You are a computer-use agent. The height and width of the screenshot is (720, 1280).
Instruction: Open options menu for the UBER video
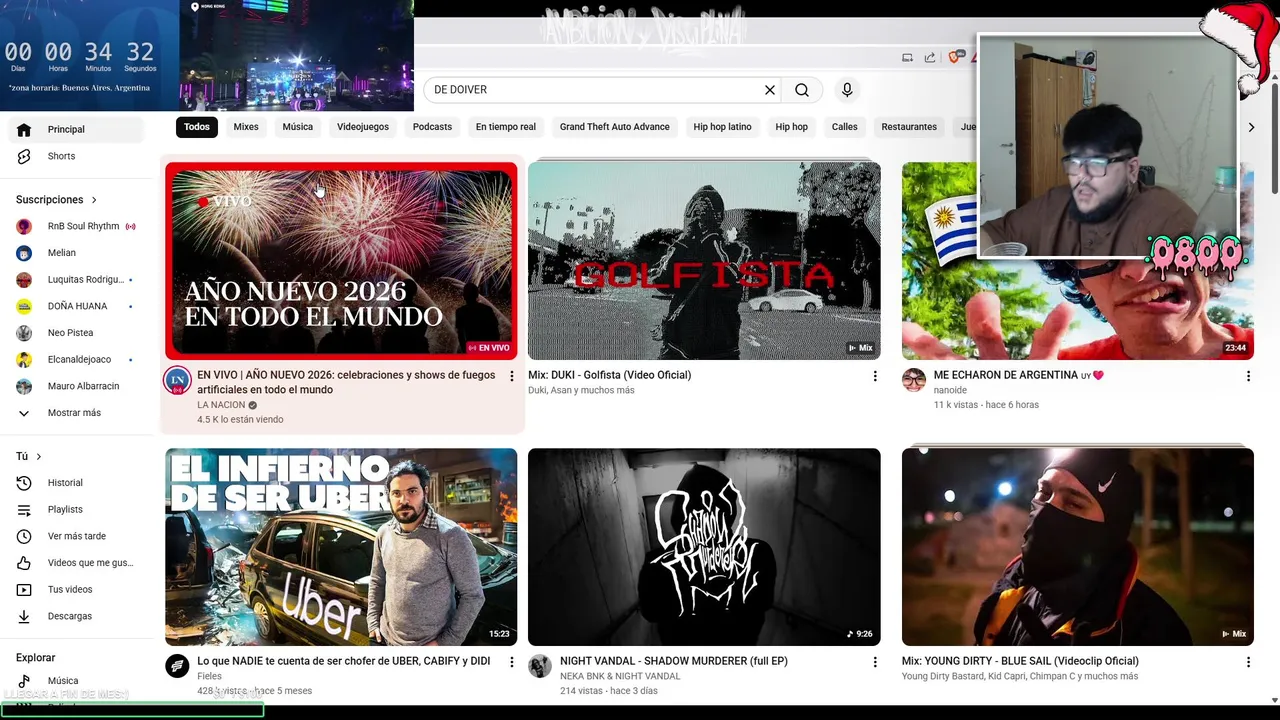[512, 662]
